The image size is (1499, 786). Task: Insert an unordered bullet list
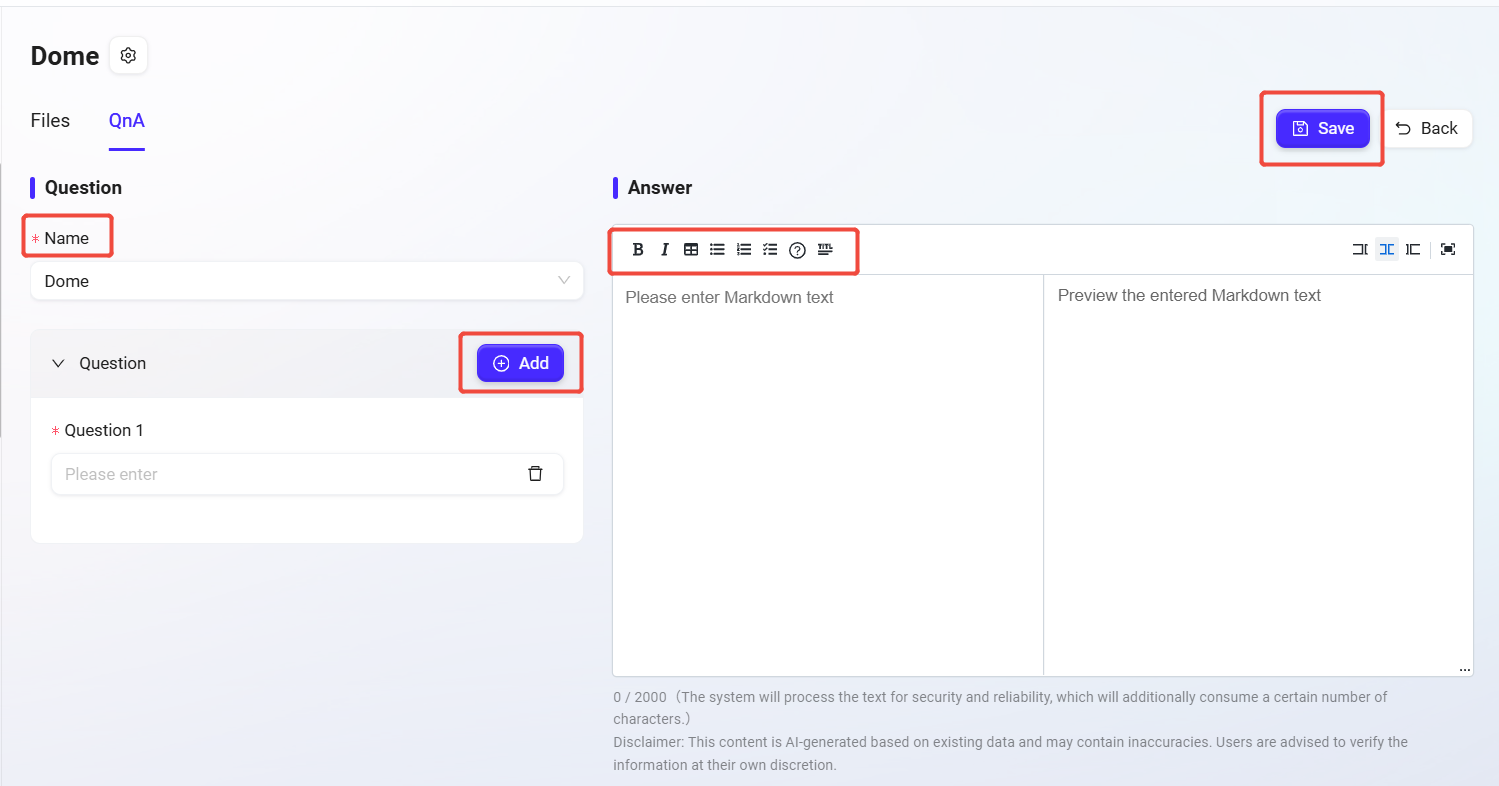click(717, 250)
